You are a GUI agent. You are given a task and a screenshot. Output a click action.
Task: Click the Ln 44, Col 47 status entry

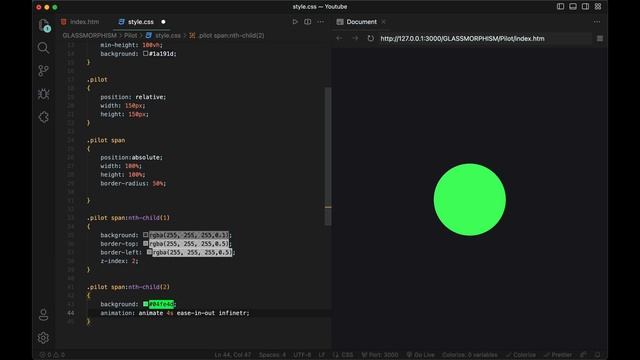coord(233,355)
